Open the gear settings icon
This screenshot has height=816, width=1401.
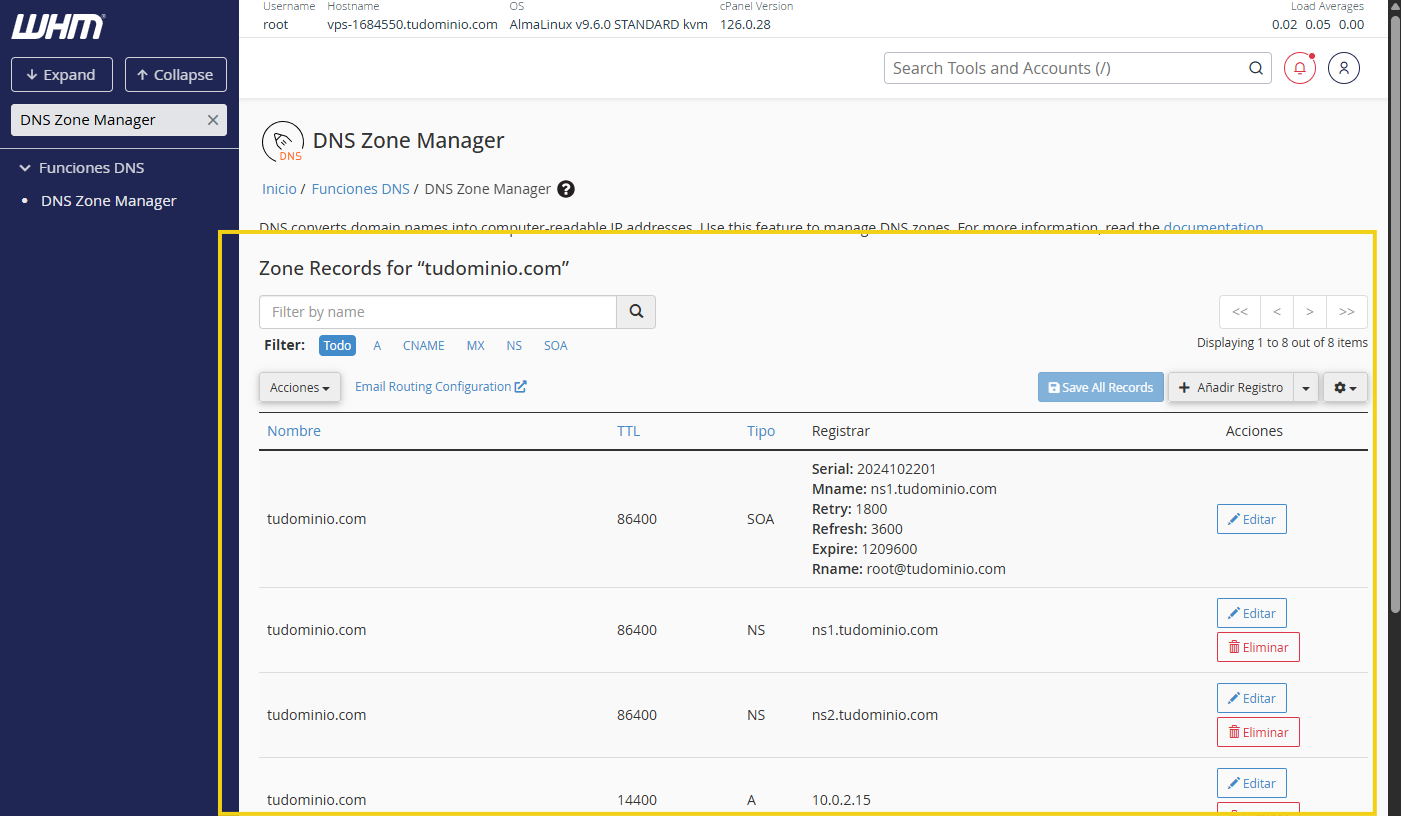pyautogui.click(x=1345, y=387)
